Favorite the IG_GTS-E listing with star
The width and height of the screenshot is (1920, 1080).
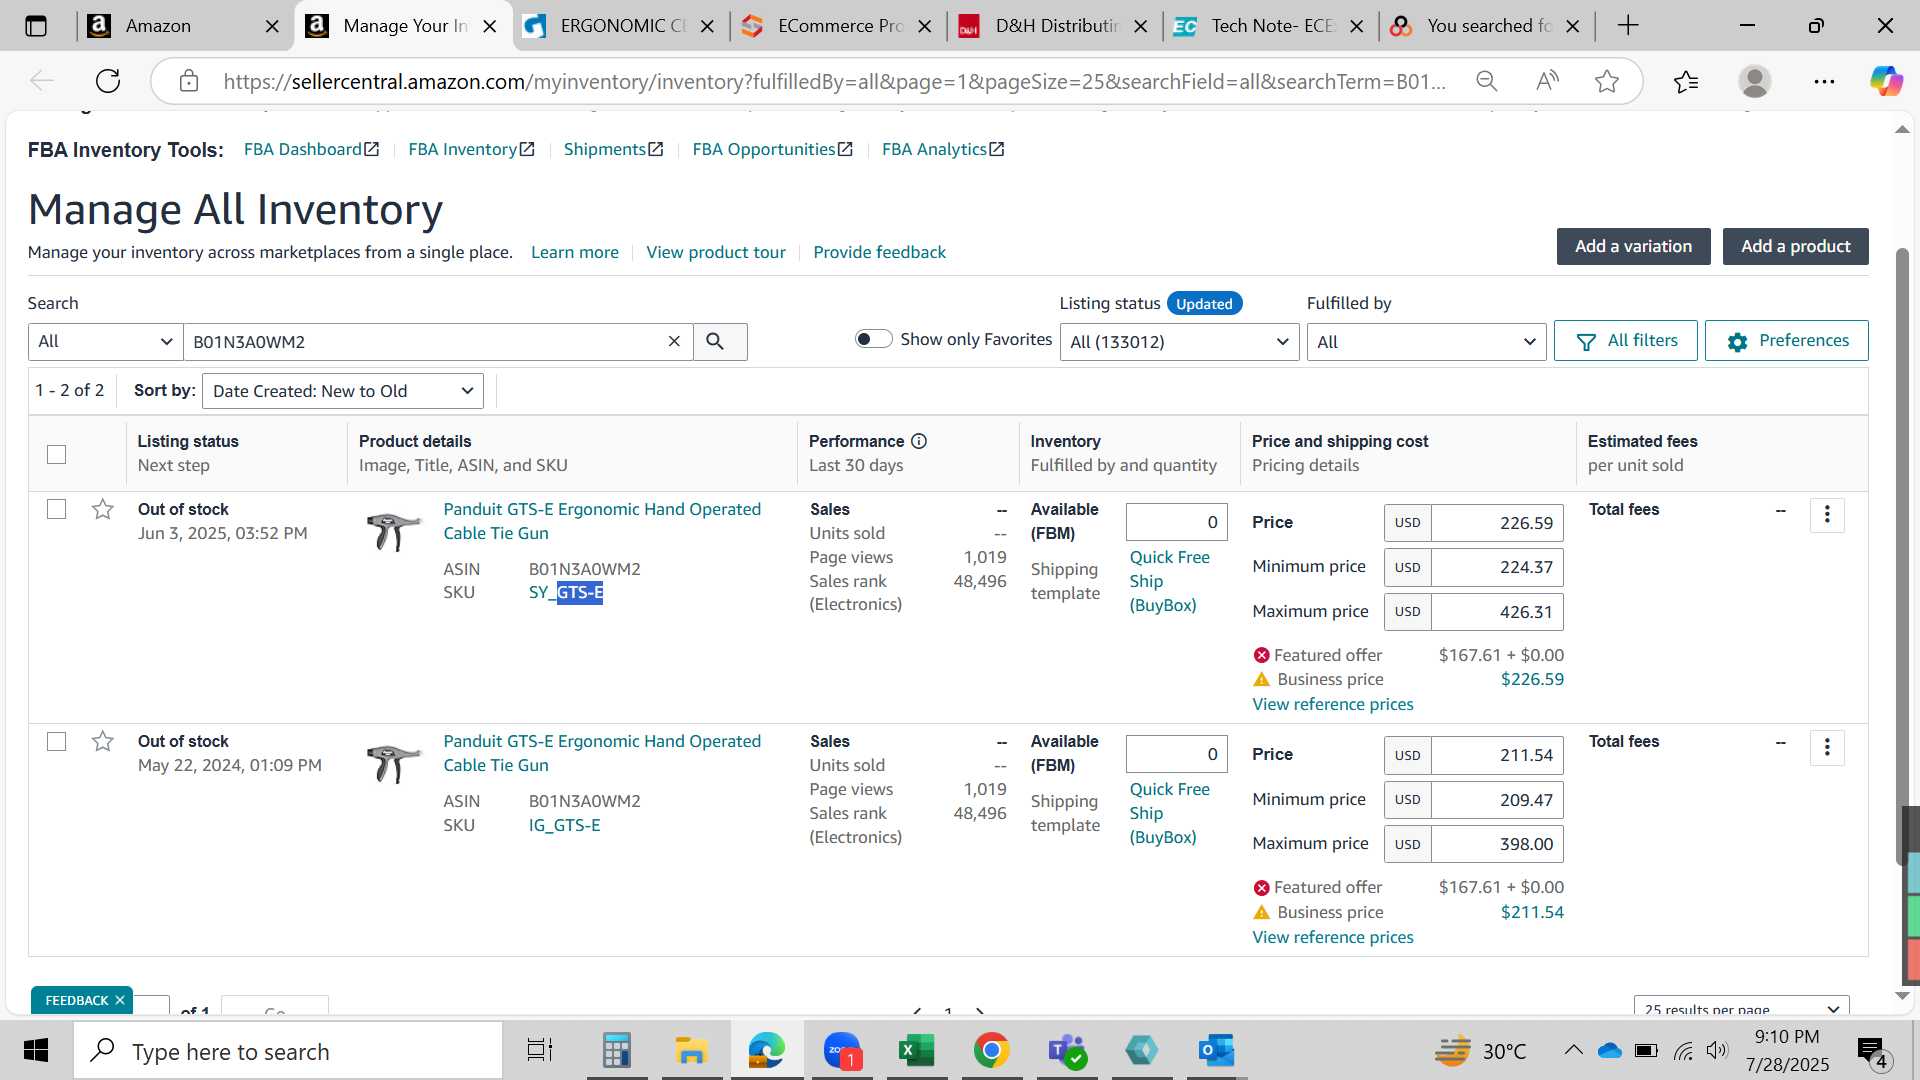pos(102,742)
